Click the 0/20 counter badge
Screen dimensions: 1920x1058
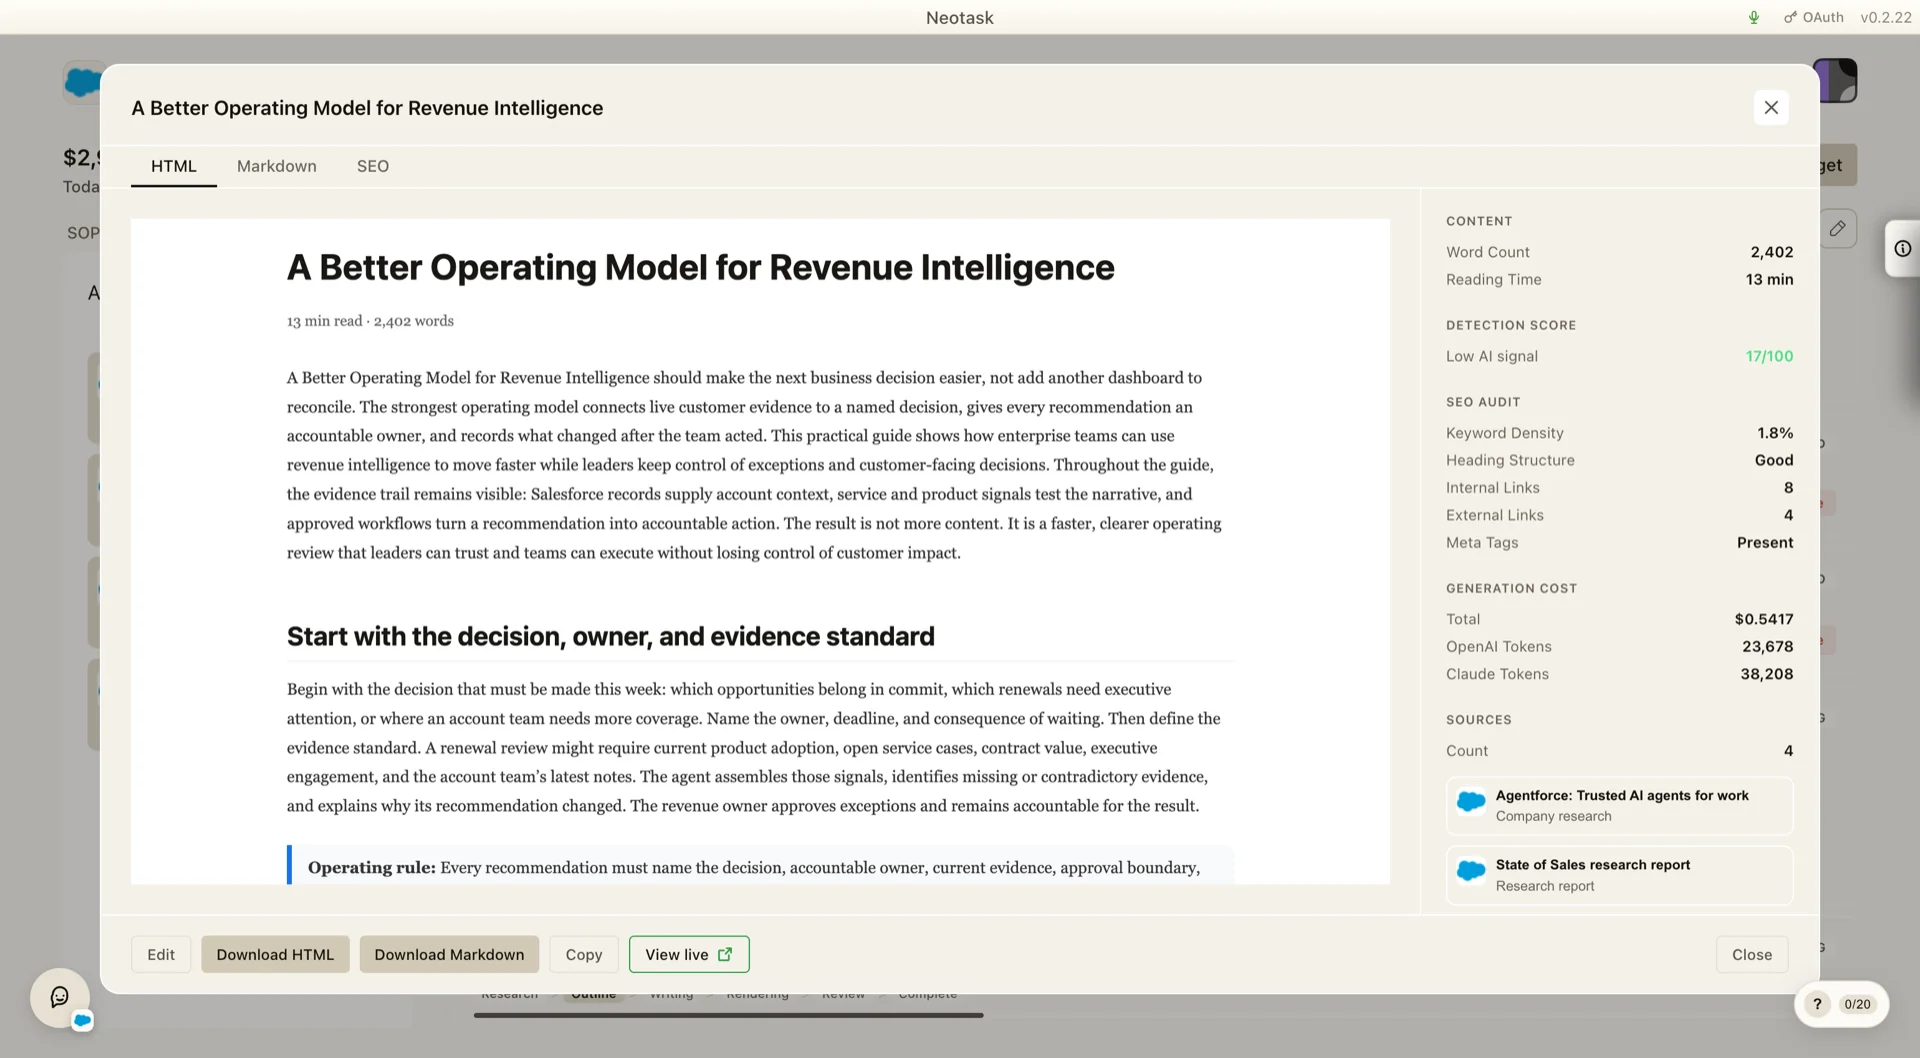(1857, 1004)
